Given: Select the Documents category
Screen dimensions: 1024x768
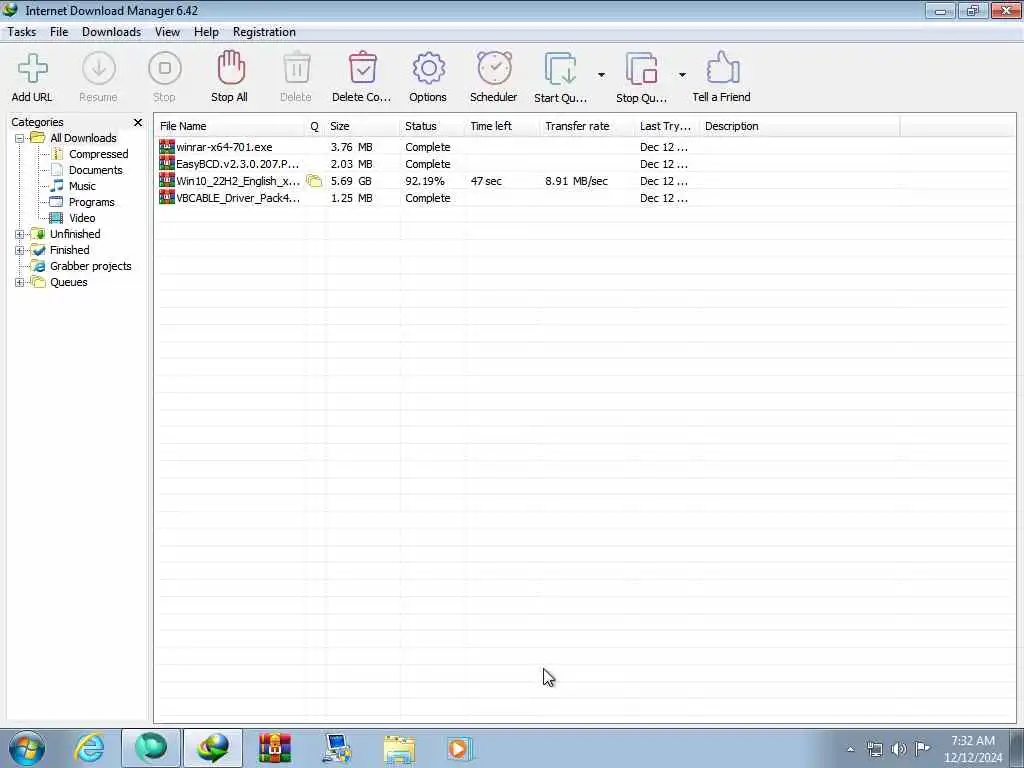Looking at the screenshot, I should [95, 170].
